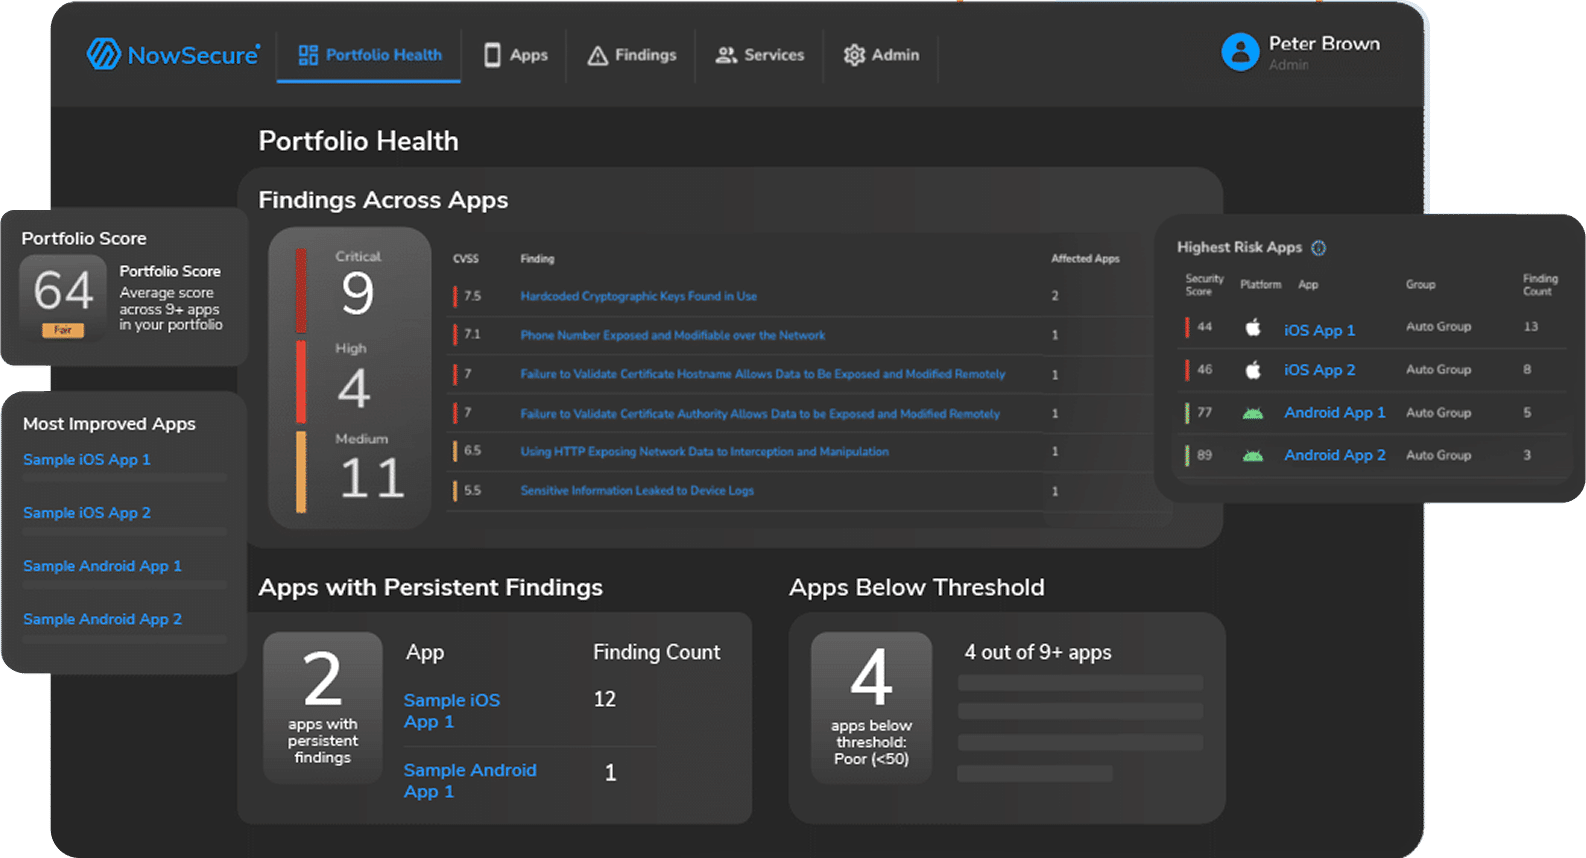Click the security score 89 for Android App 2
The image size is (1586, 858).
click(1204, 455)
